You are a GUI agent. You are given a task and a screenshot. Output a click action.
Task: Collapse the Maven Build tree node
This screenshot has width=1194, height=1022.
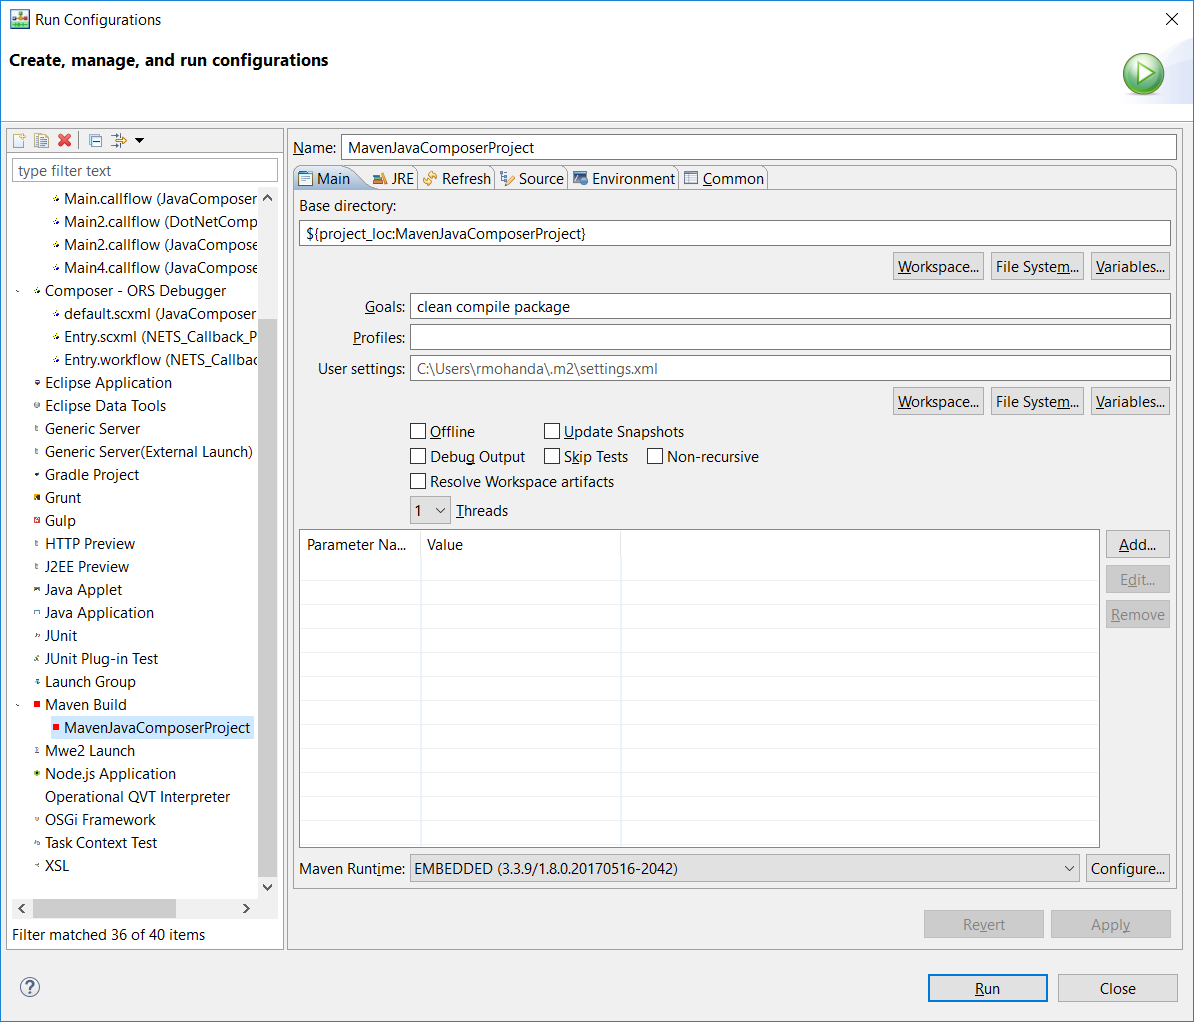[x=18, y=705]
